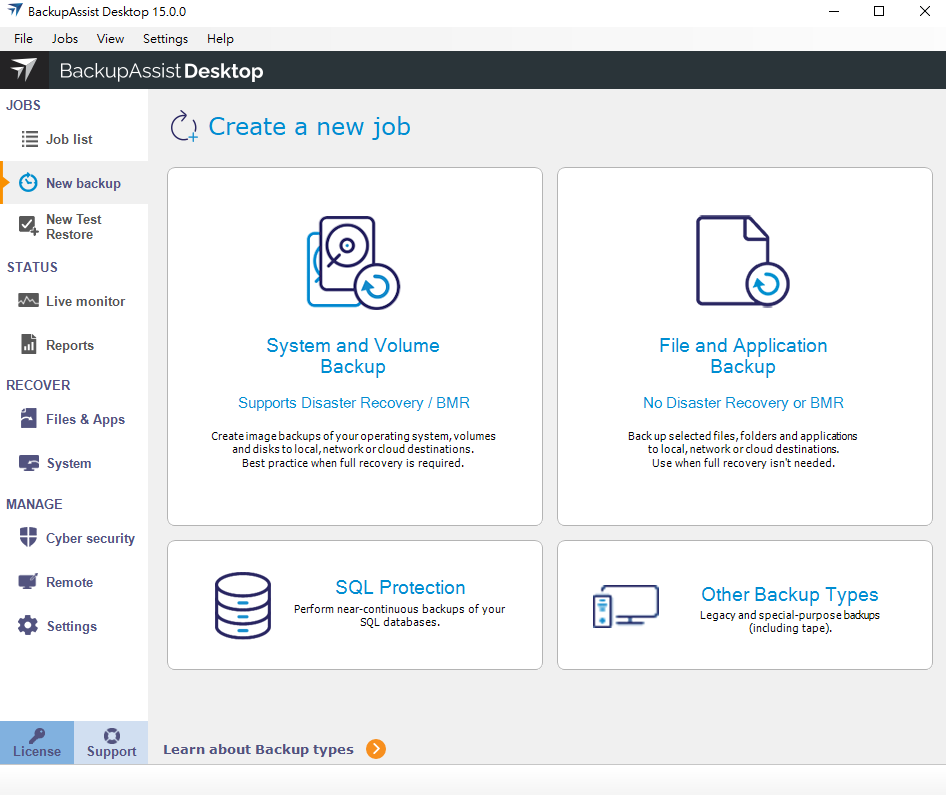
Task: Open the Jobs menu
Action: (65, 39)
